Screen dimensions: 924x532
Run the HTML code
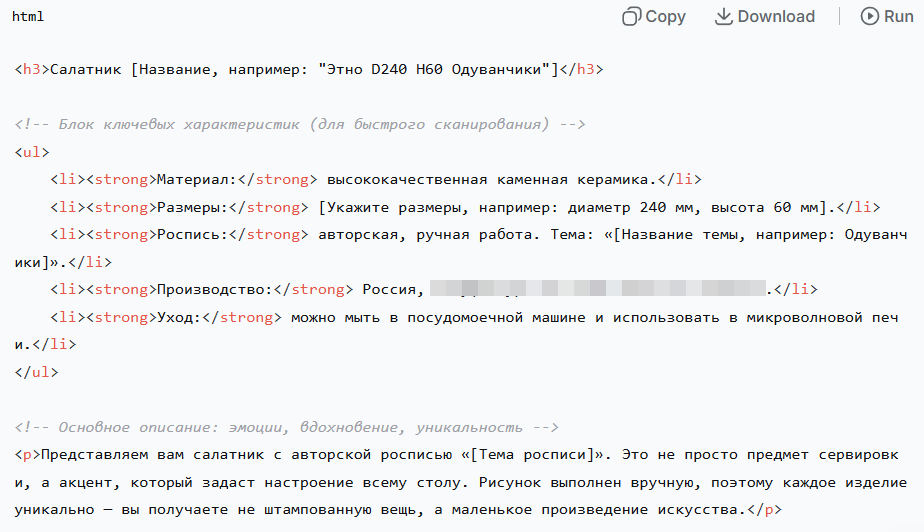click(887, 16)
